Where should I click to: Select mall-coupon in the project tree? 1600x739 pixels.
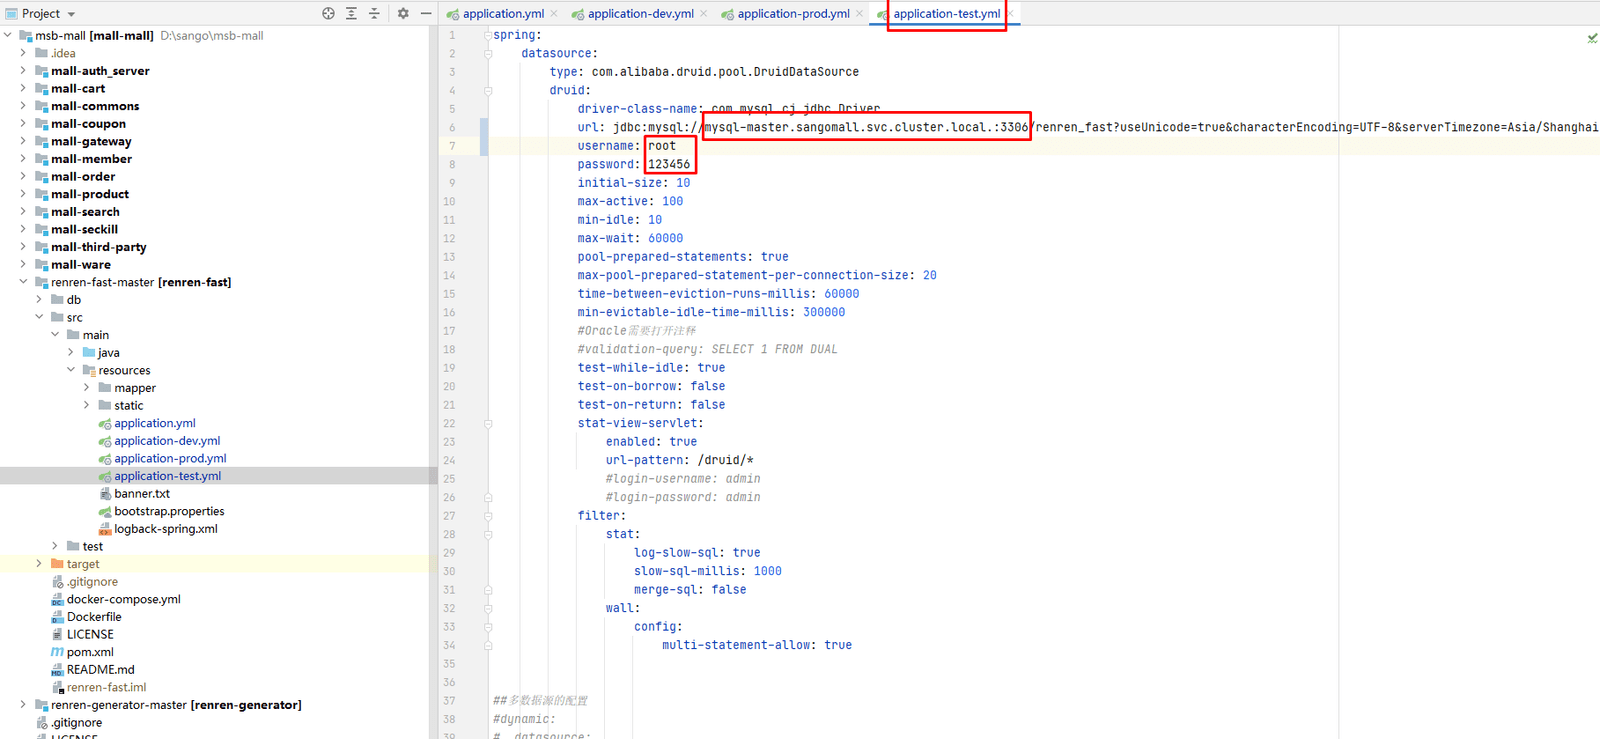coord(89,124)
